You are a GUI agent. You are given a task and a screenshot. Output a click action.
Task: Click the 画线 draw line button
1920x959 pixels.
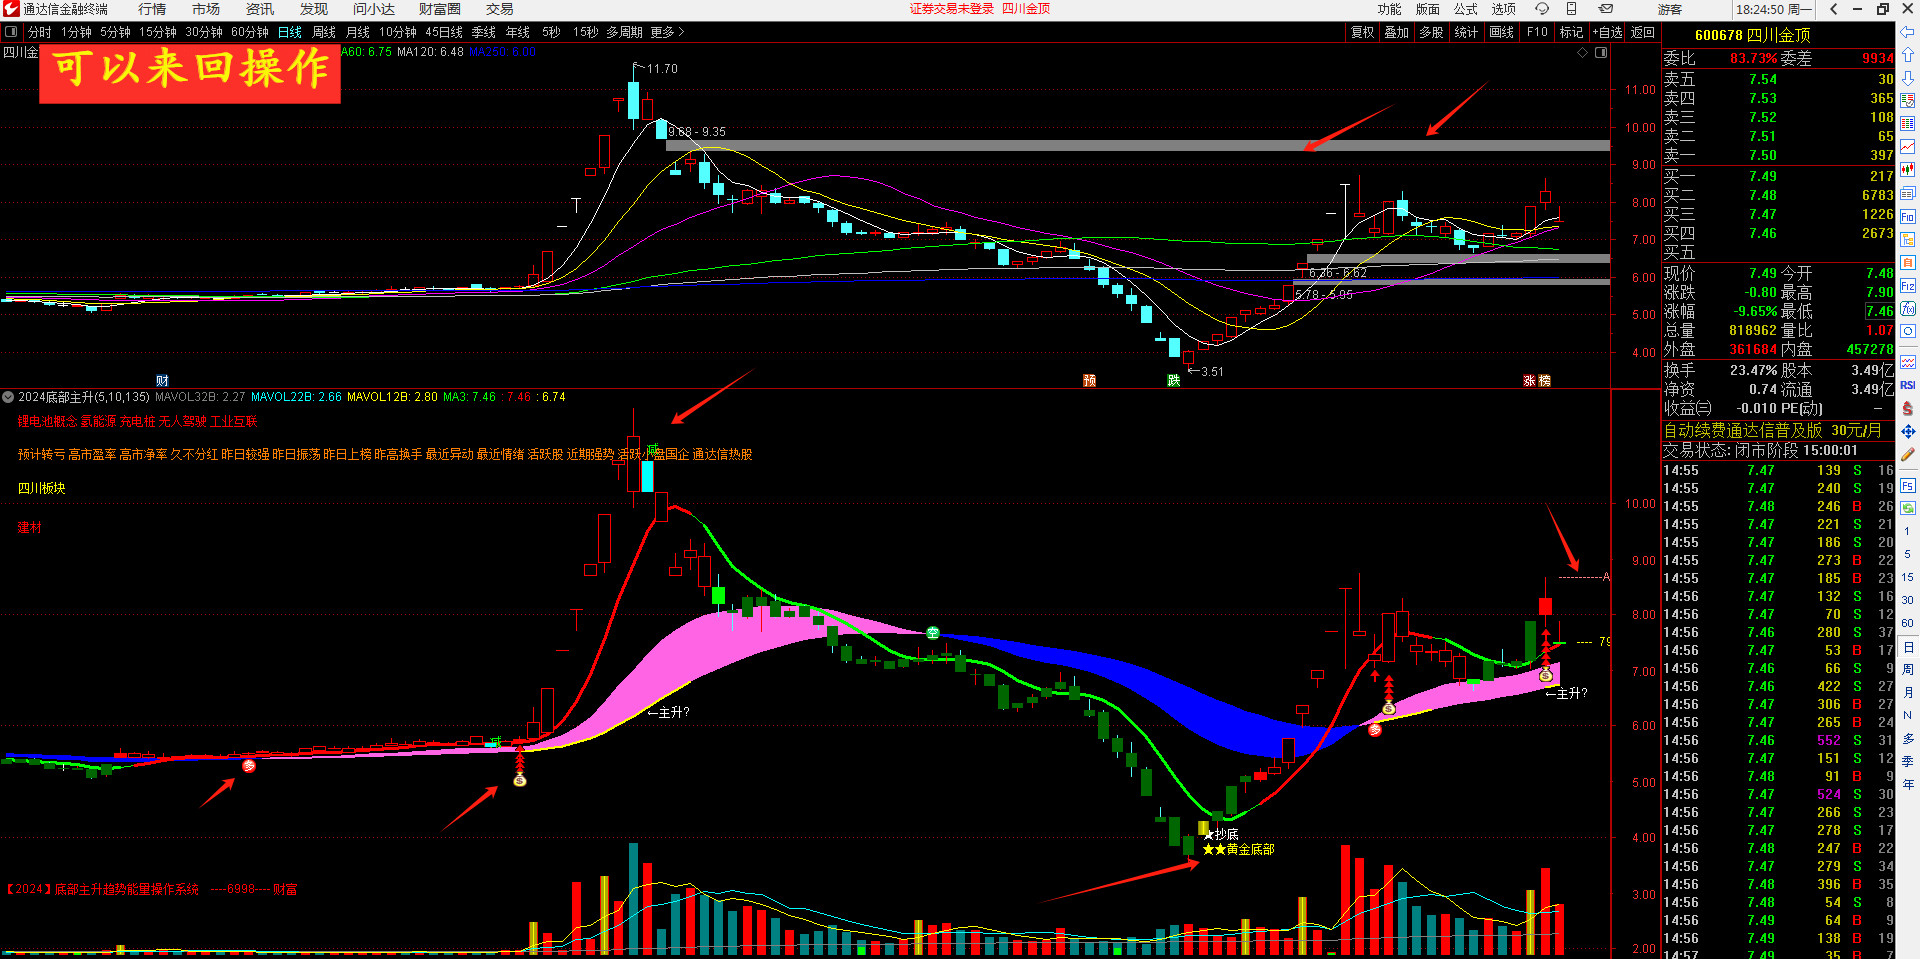click(x=1501, y=32)
